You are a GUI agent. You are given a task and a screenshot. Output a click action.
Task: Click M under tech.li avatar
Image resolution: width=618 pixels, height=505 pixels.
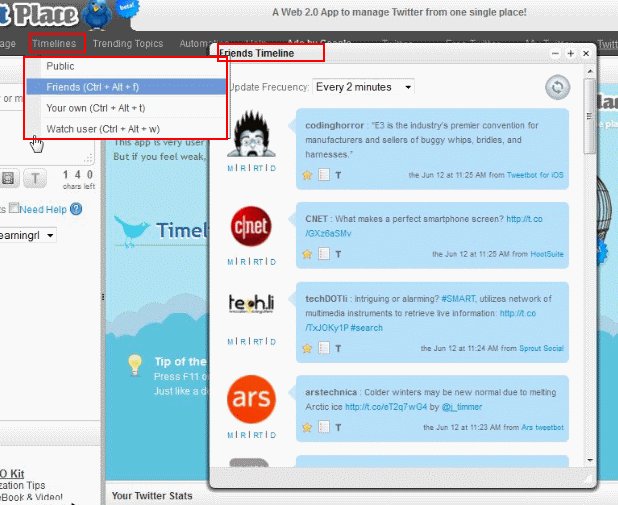(230, 342)
